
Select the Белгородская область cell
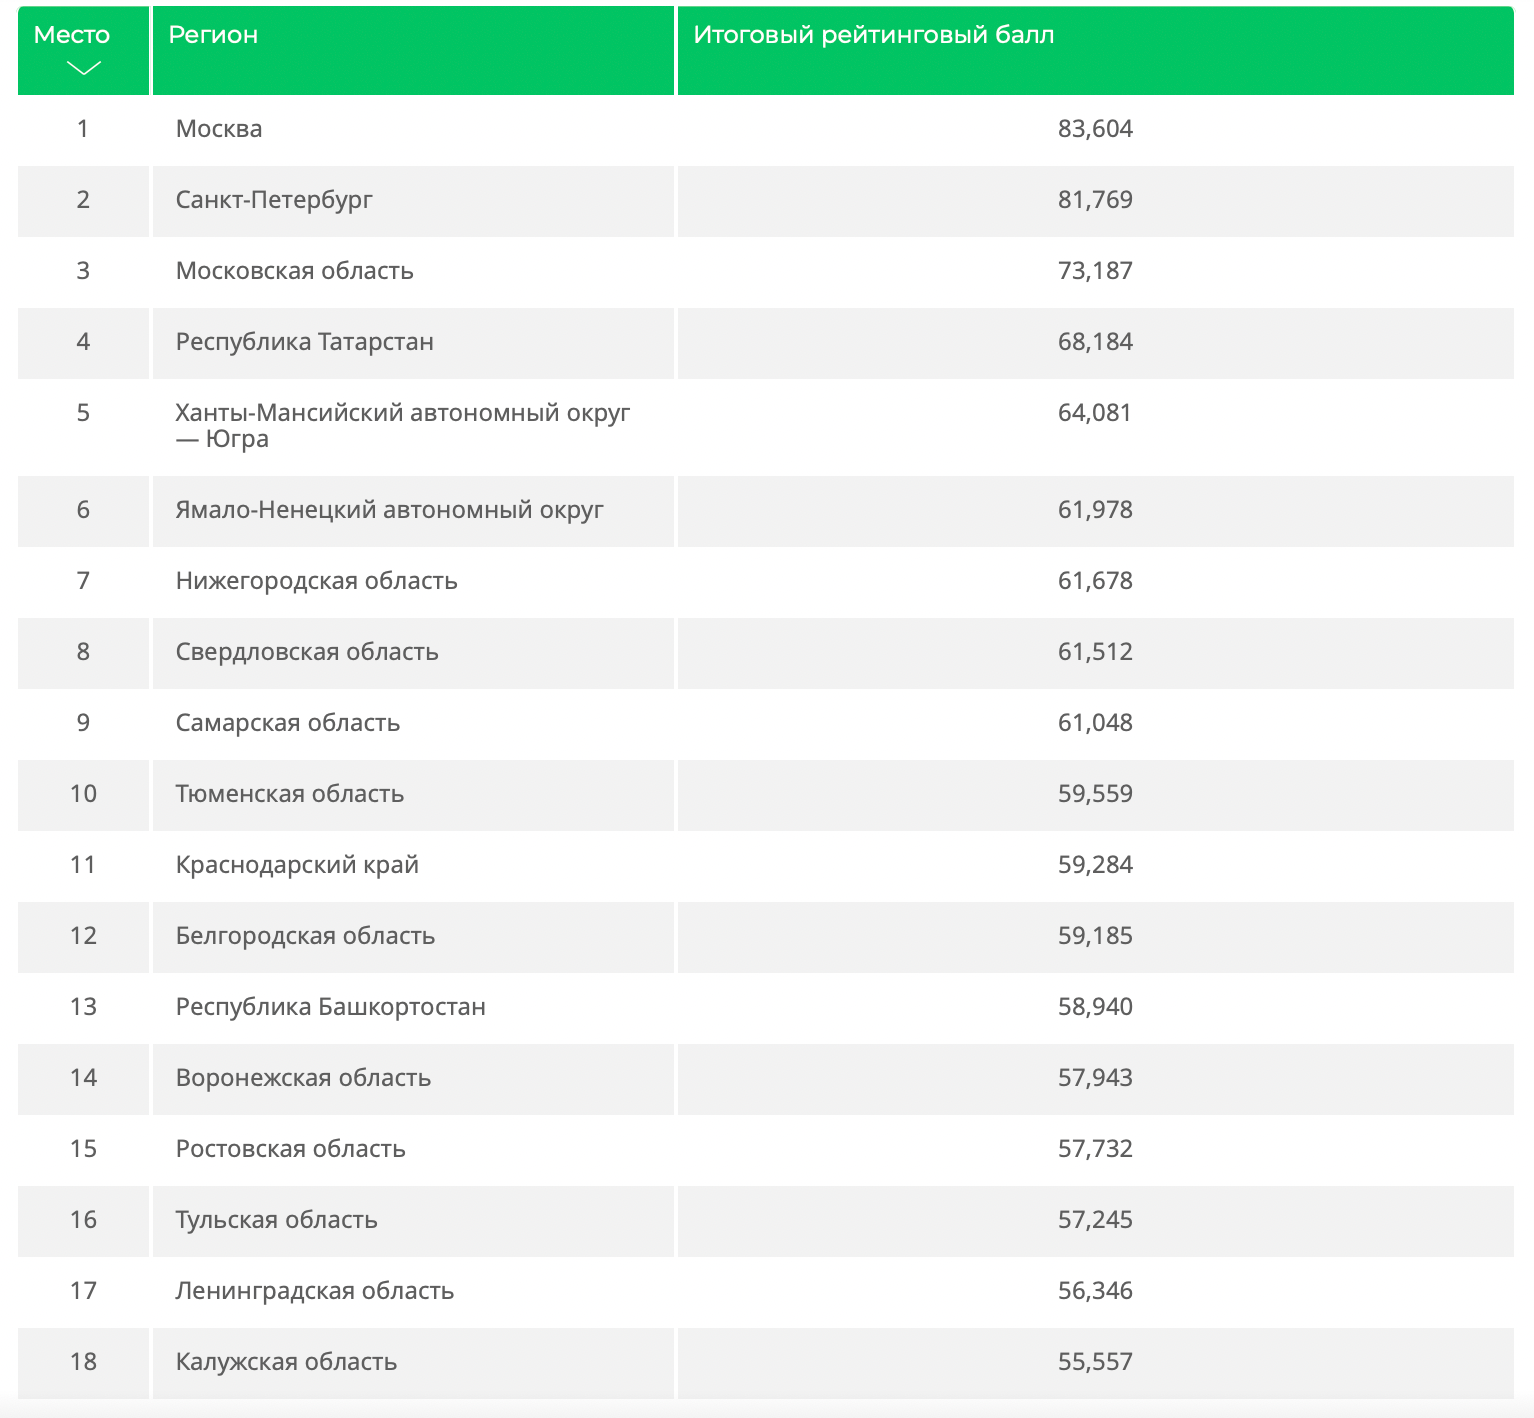tap(413, 937)
